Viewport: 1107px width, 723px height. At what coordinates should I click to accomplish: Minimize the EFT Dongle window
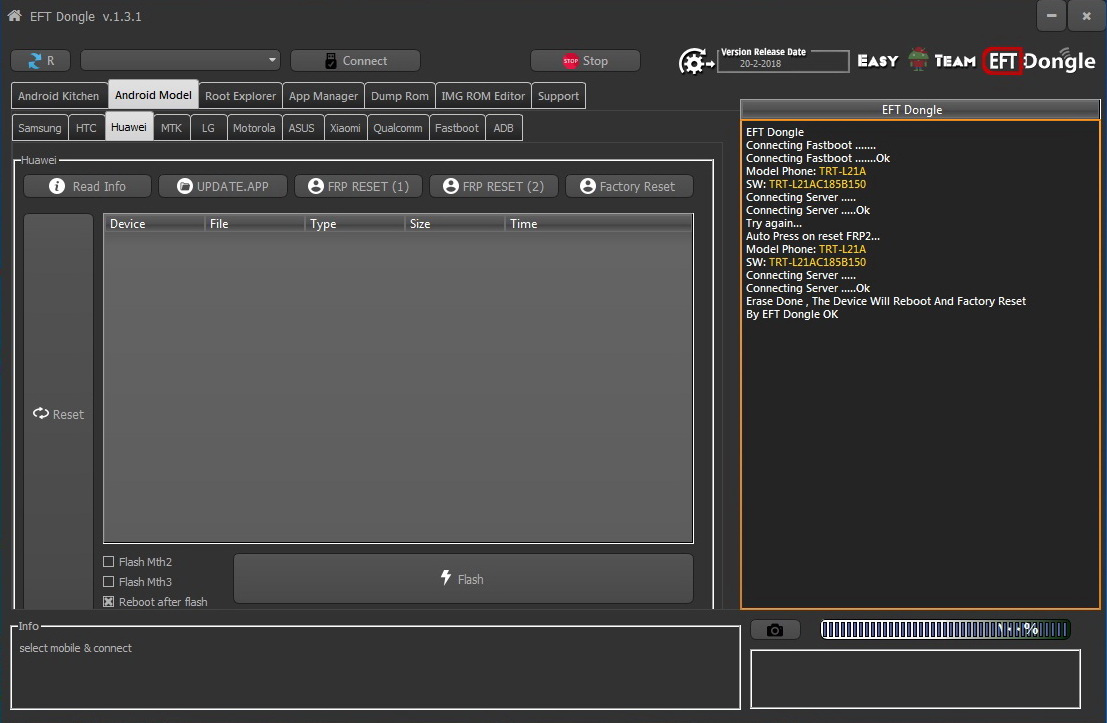1051,16
